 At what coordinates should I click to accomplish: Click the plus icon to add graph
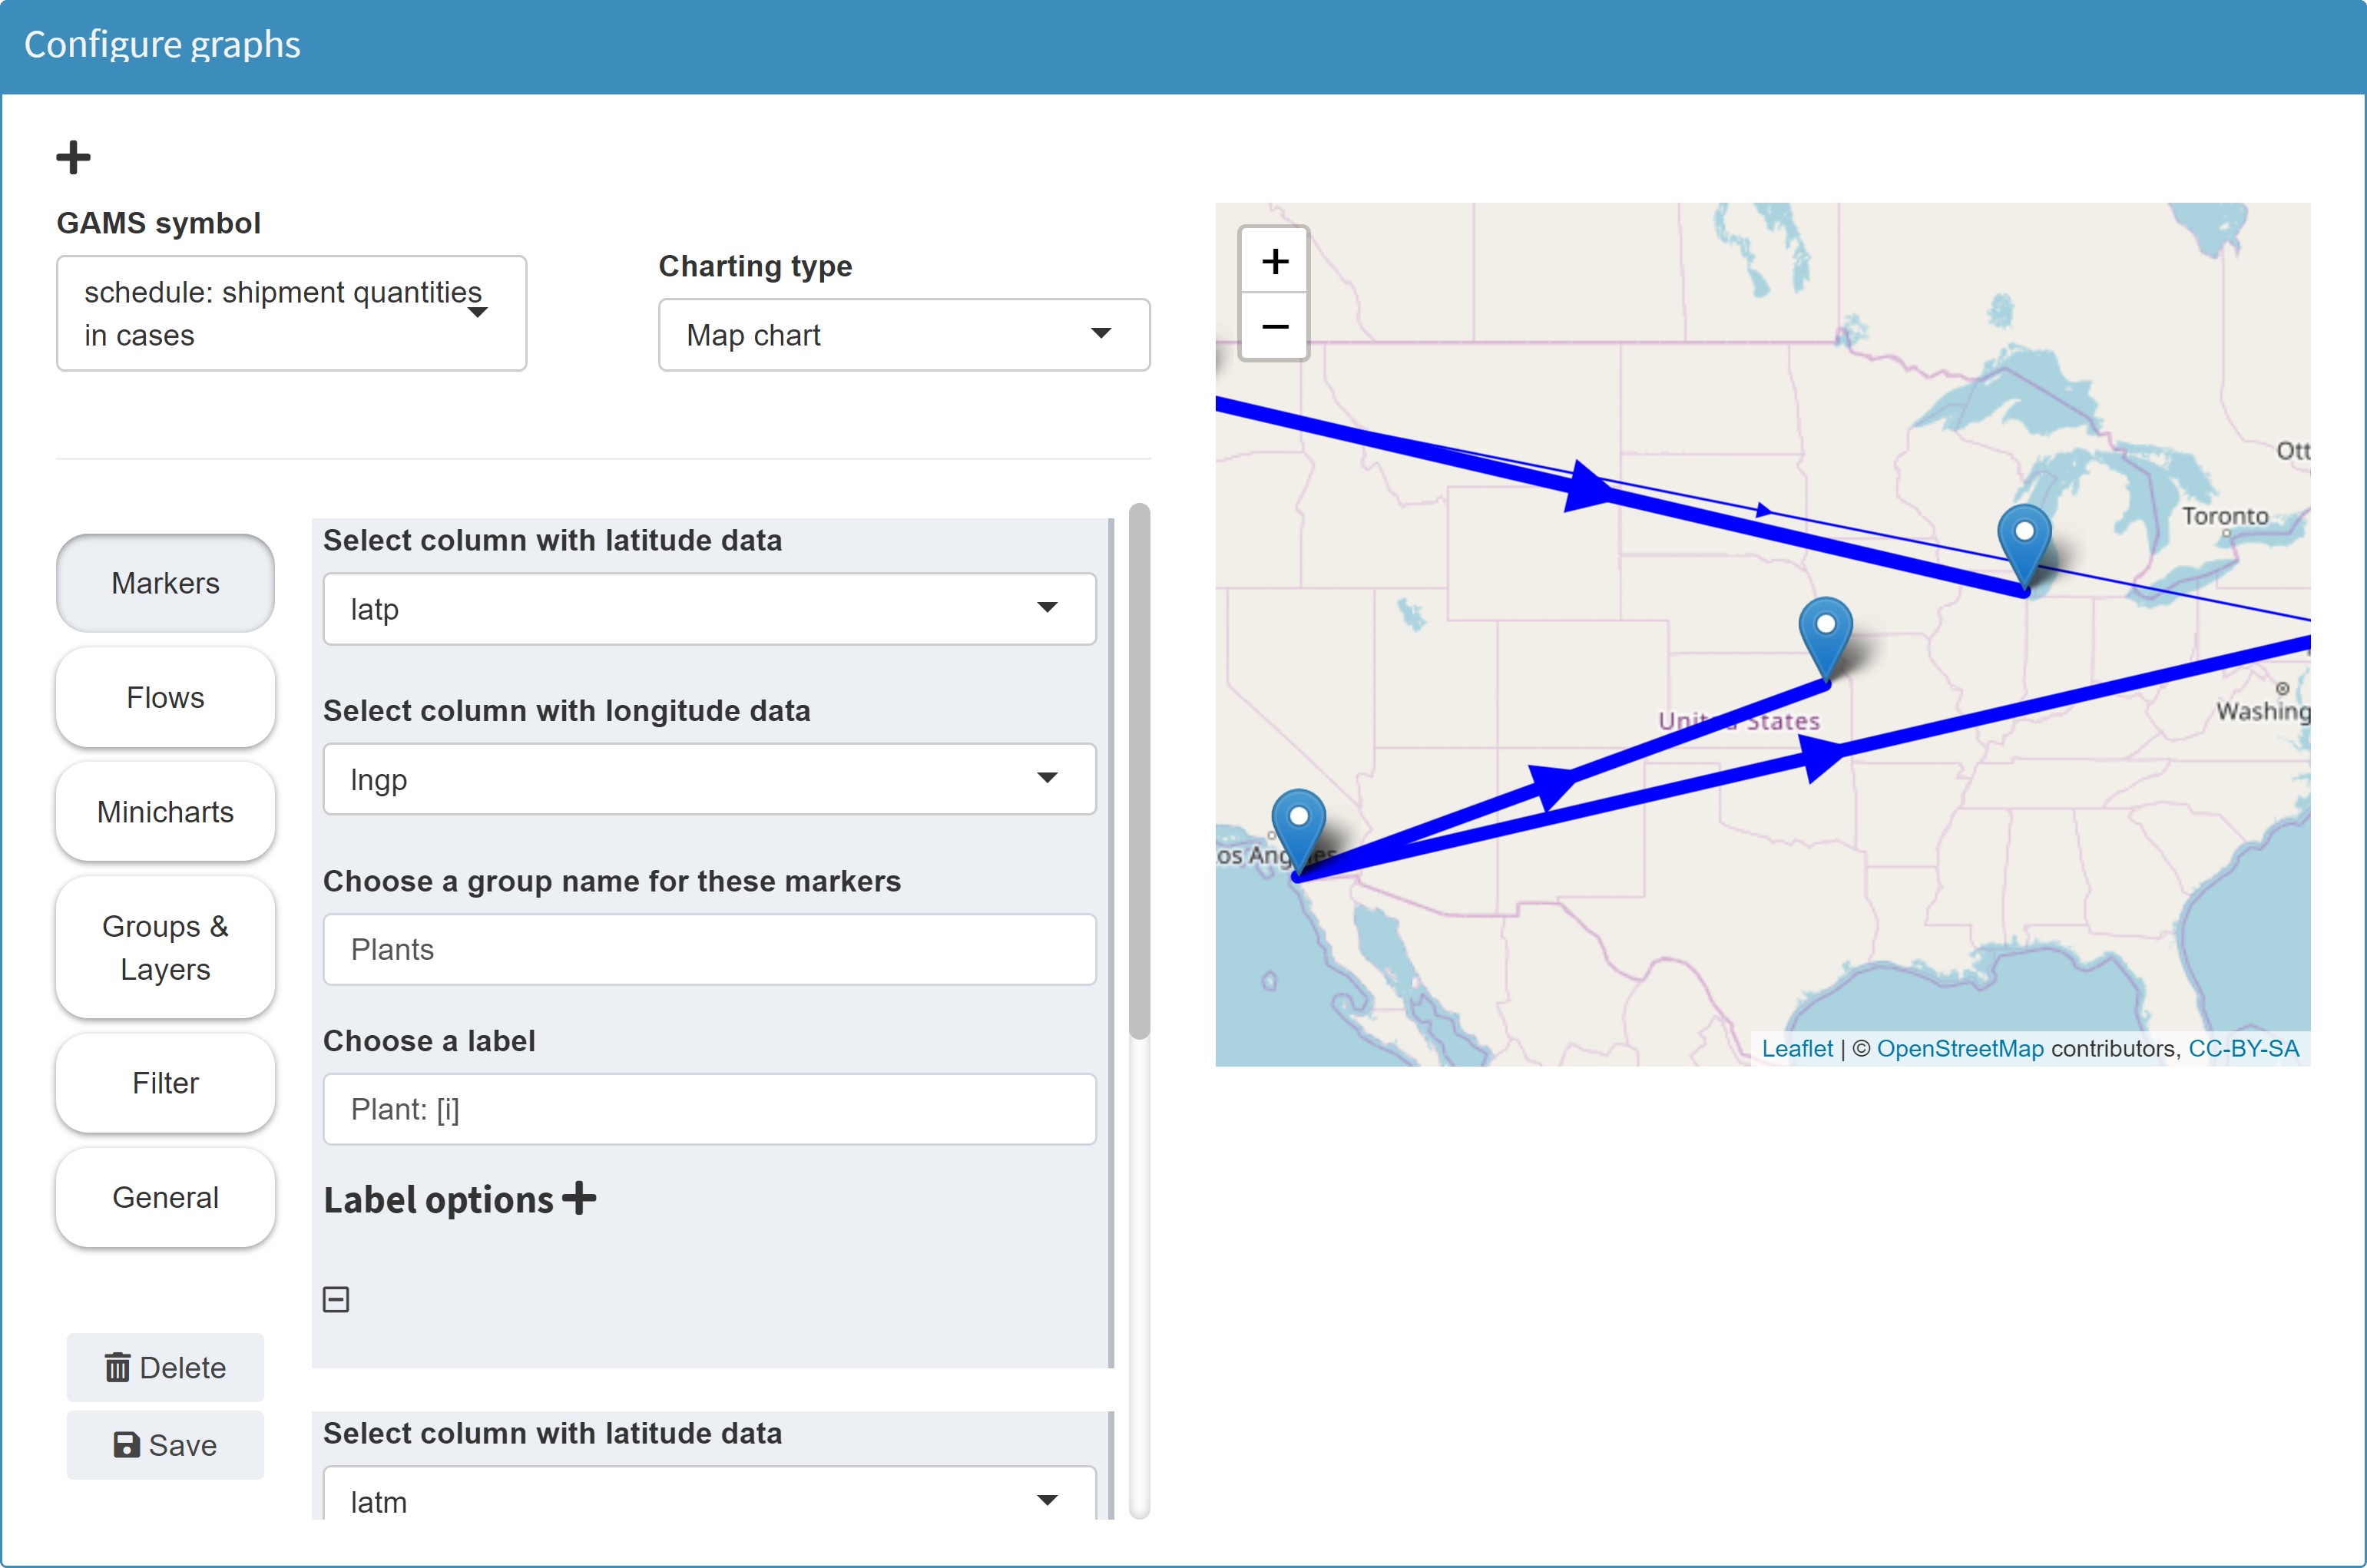pyautogui.click(x=73, y=157)
